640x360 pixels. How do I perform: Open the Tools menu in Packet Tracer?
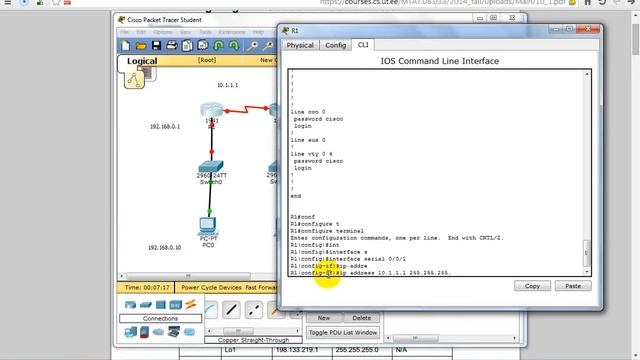coord(205,32)
